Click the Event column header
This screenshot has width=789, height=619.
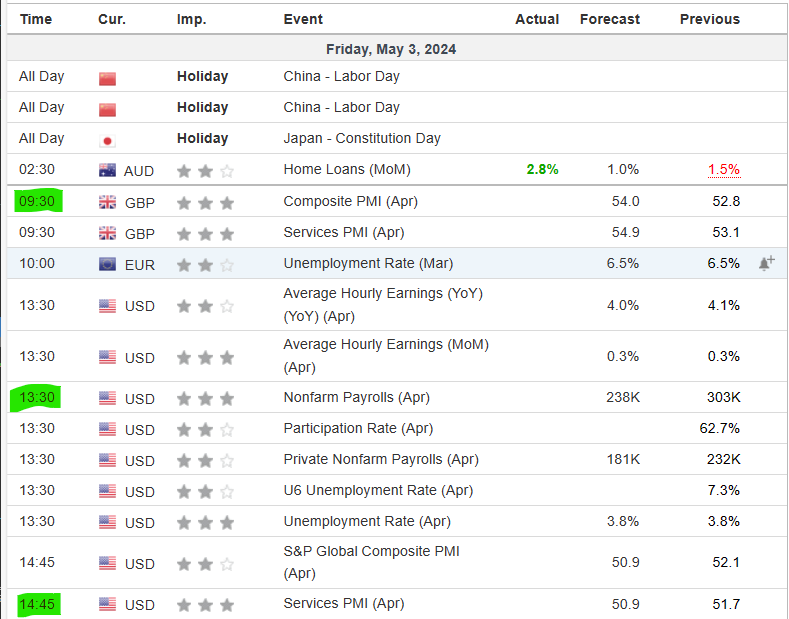[302, 19]
